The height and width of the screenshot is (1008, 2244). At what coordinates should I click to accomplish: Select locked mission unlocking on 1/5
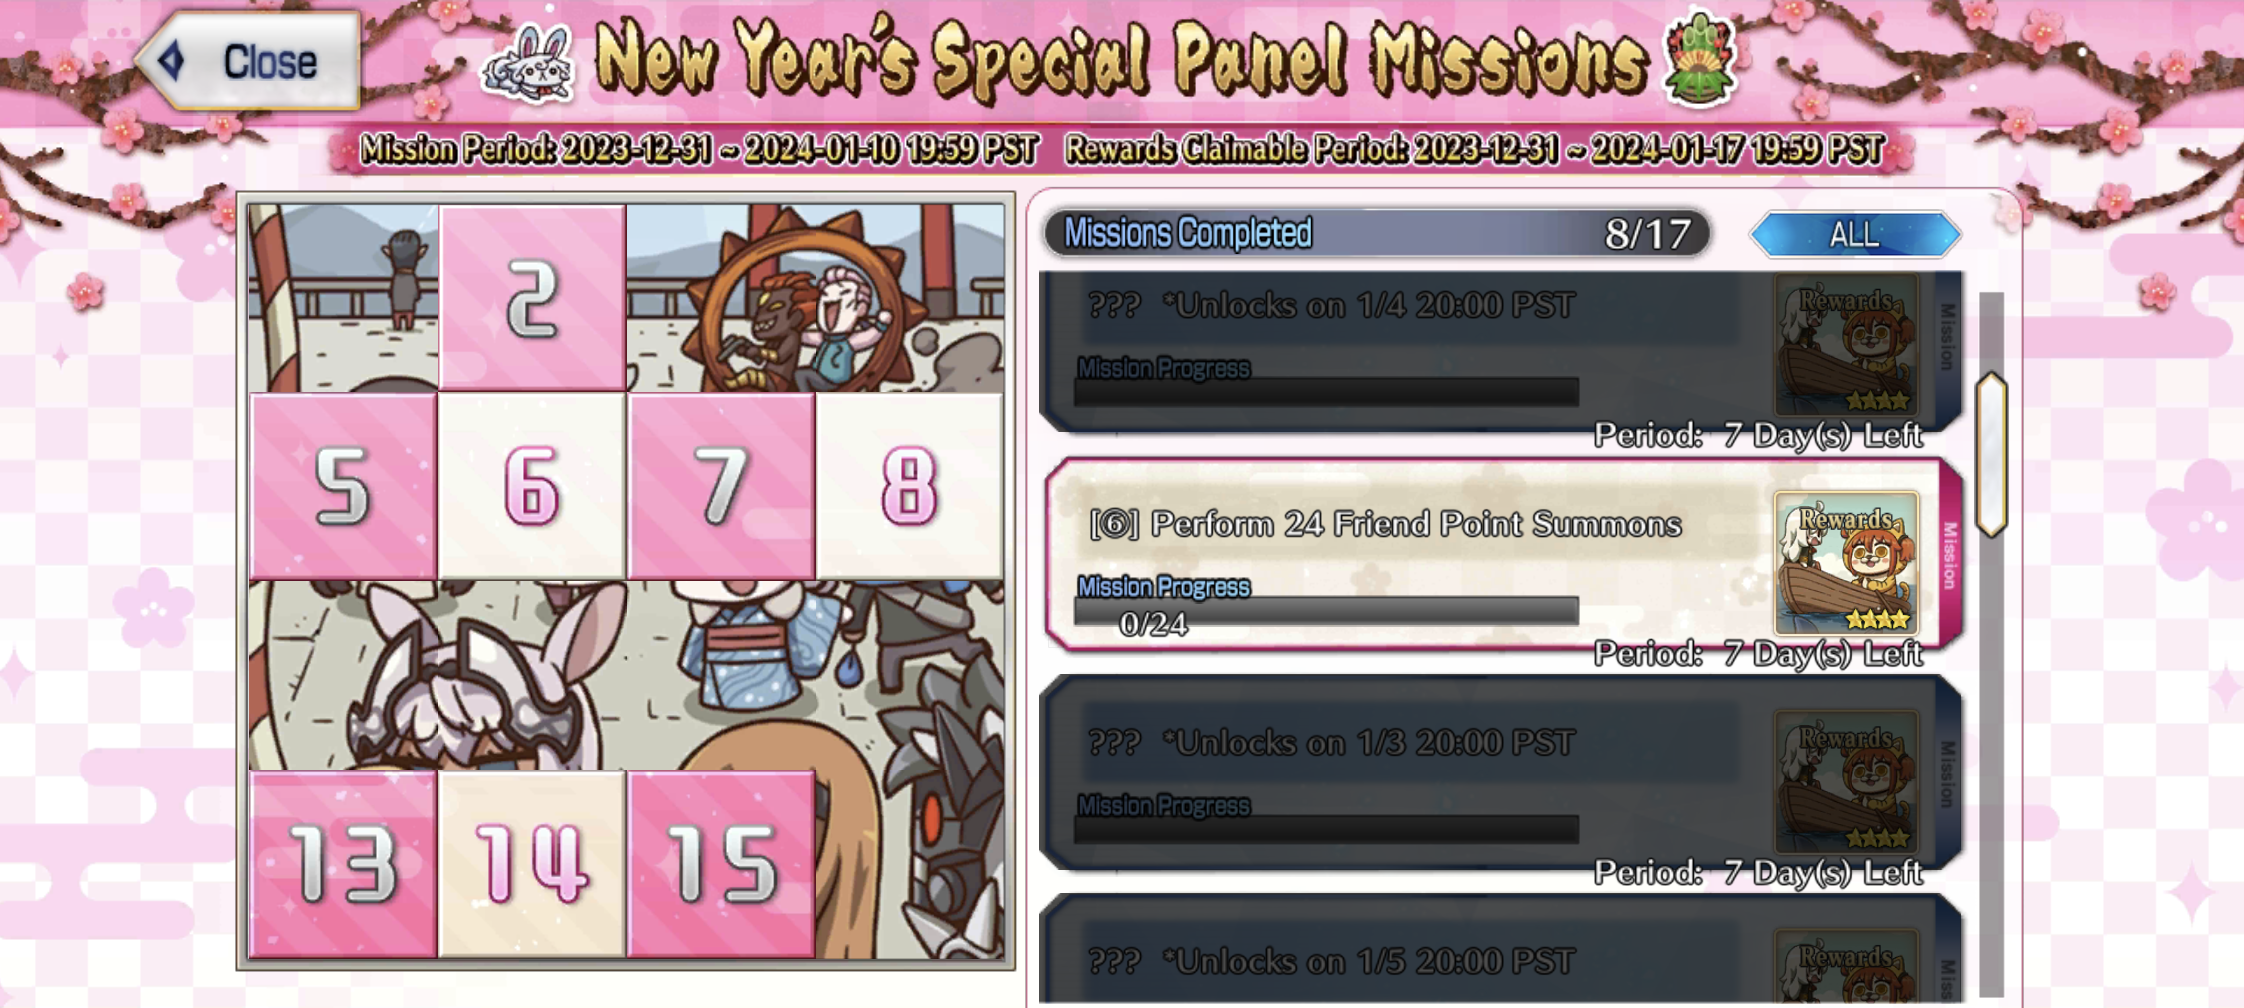point(1502,950)
